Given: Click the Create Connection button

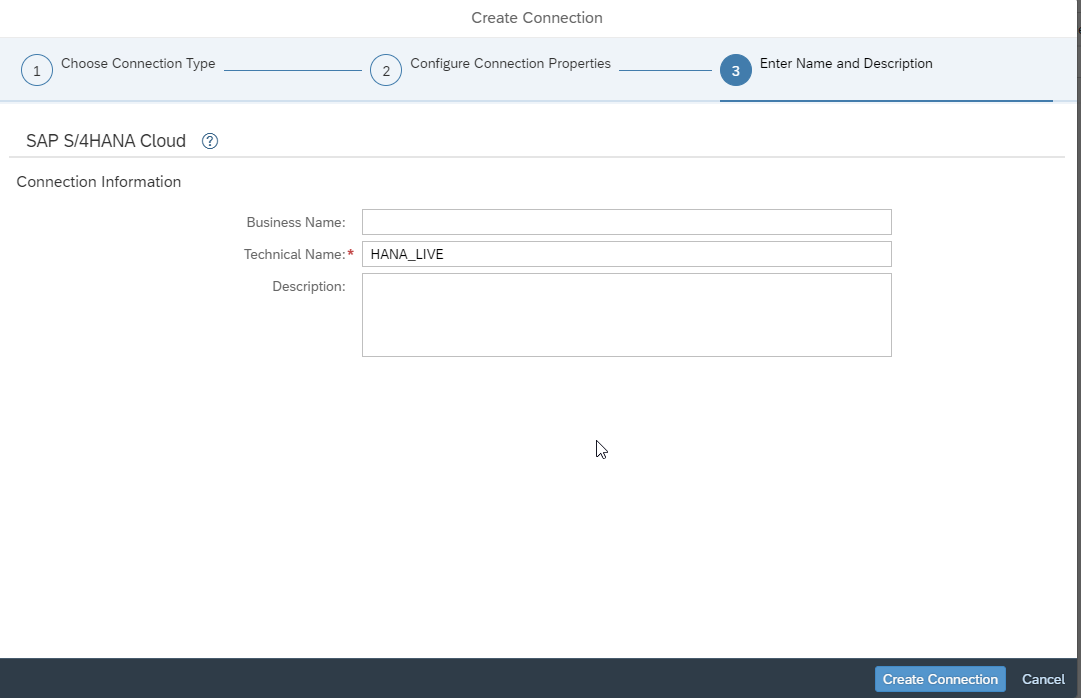Looking at the screenshot, I should coord(940,679).
